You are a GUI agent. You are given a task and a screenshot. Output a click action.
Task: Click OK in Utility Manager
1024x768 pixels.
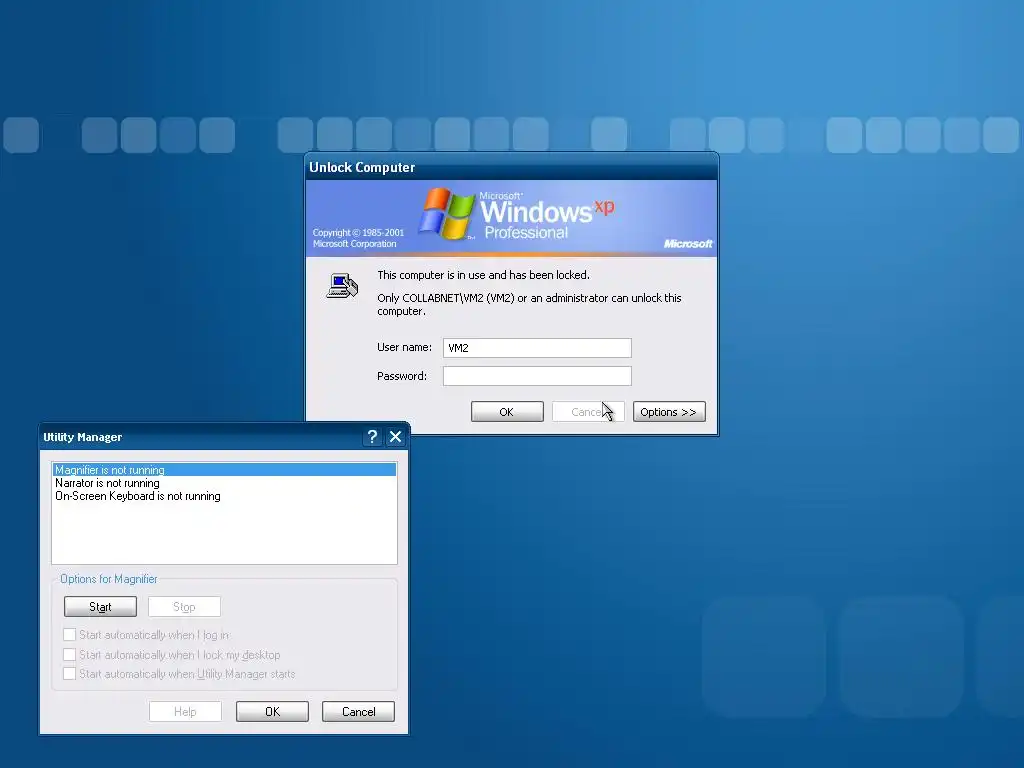[x=272, y=712]
